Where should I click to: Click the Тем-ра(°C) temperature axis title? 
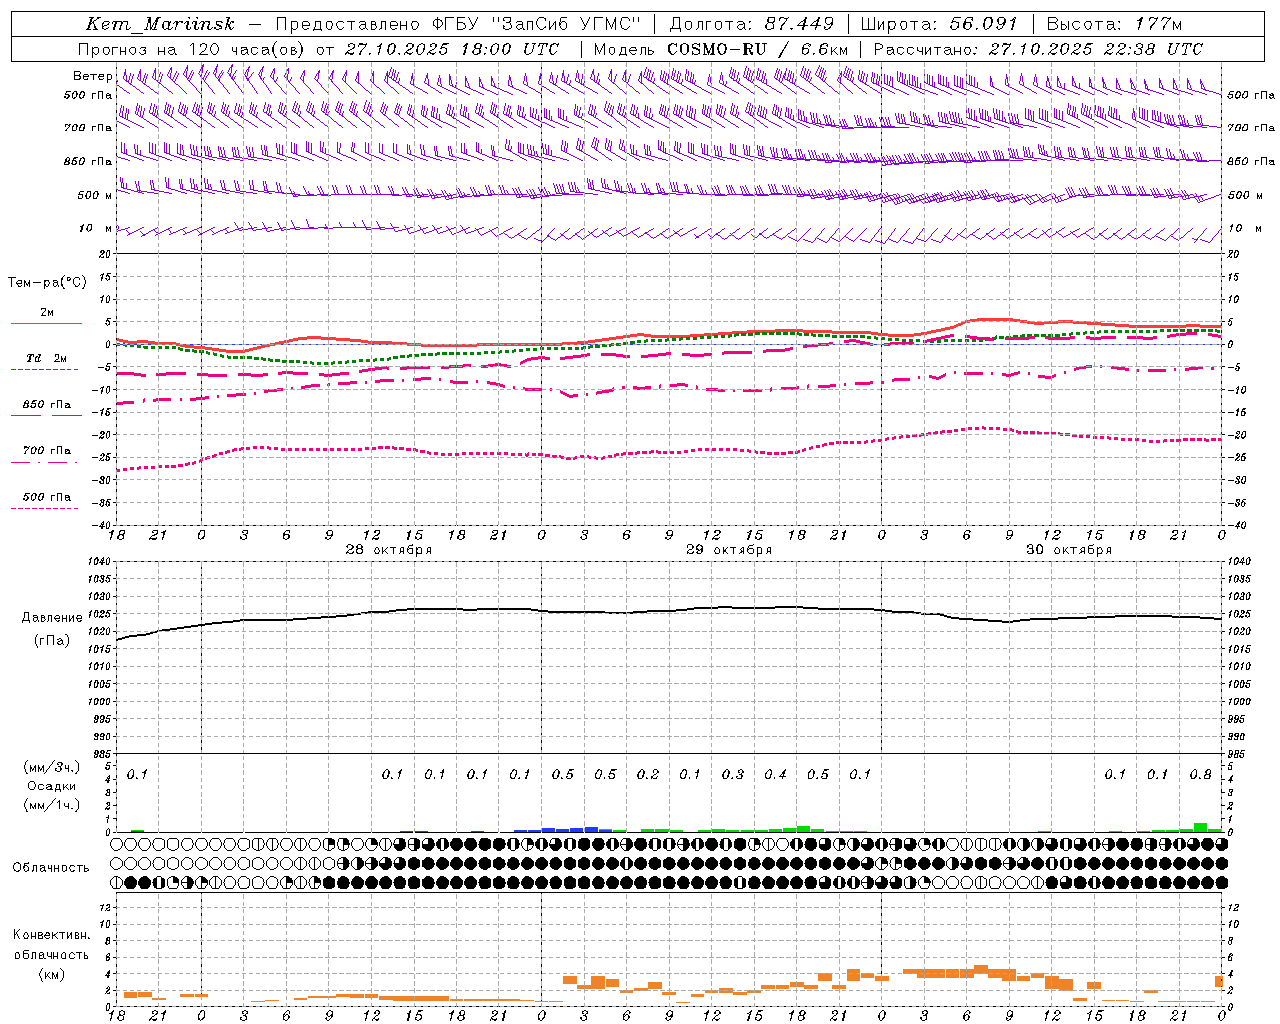tap(47, 282)
